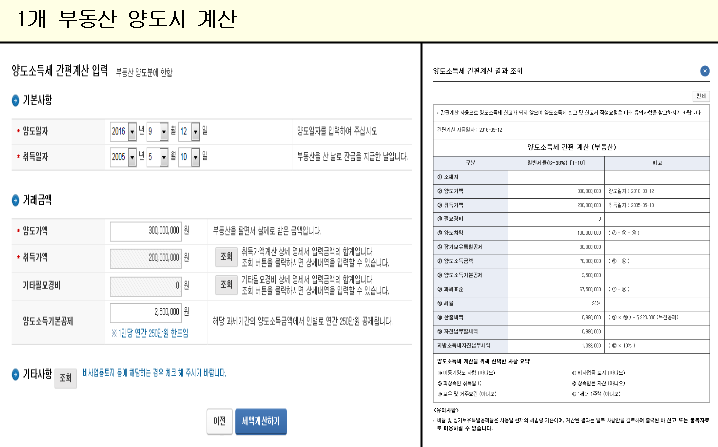Click the 양도소득세 간편계산 입력 title

click(60, 71)
